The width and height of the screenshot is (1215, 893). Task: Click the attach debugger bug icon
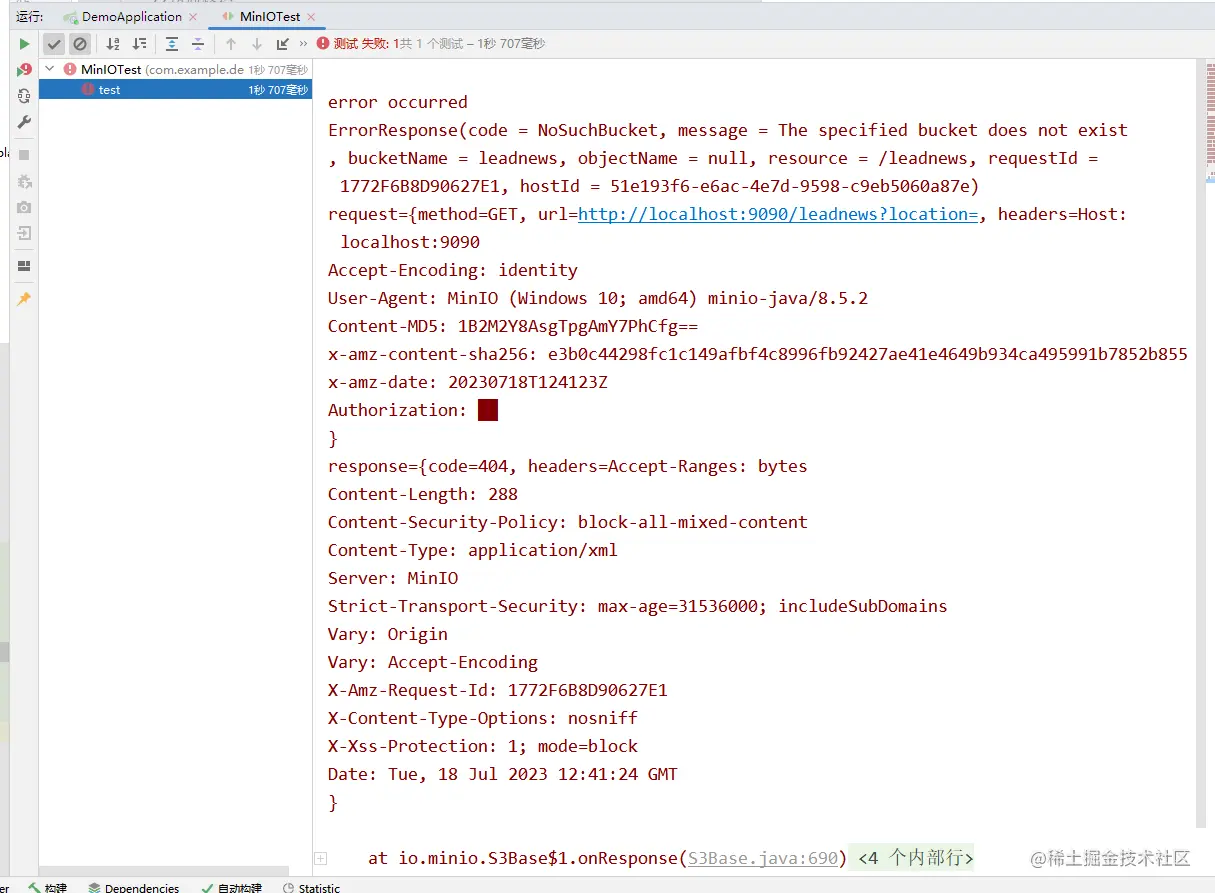click(24, 182)
